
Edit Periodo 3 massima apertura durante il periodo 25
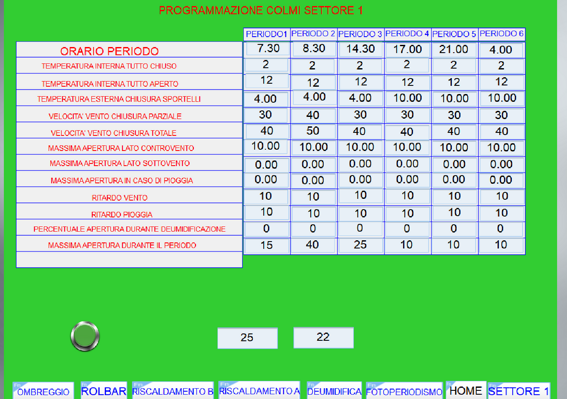click(x=361, y=245)
